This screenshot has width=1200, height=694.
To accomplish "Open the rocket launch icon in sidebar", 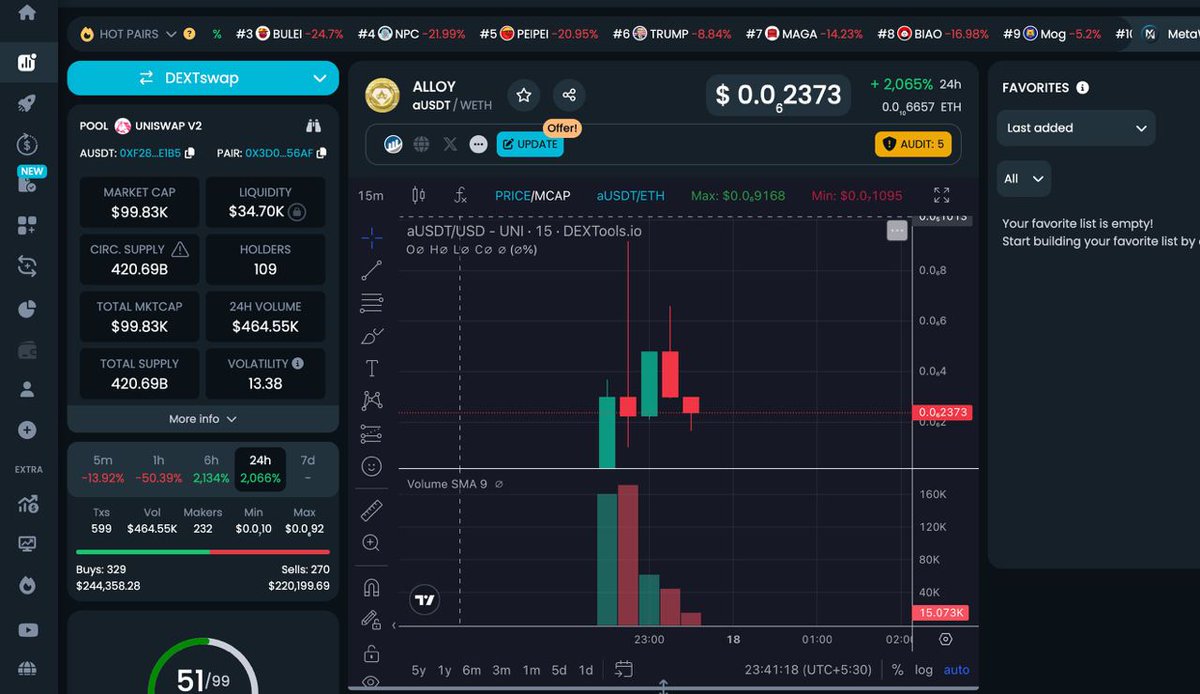I will click(27, 103).
